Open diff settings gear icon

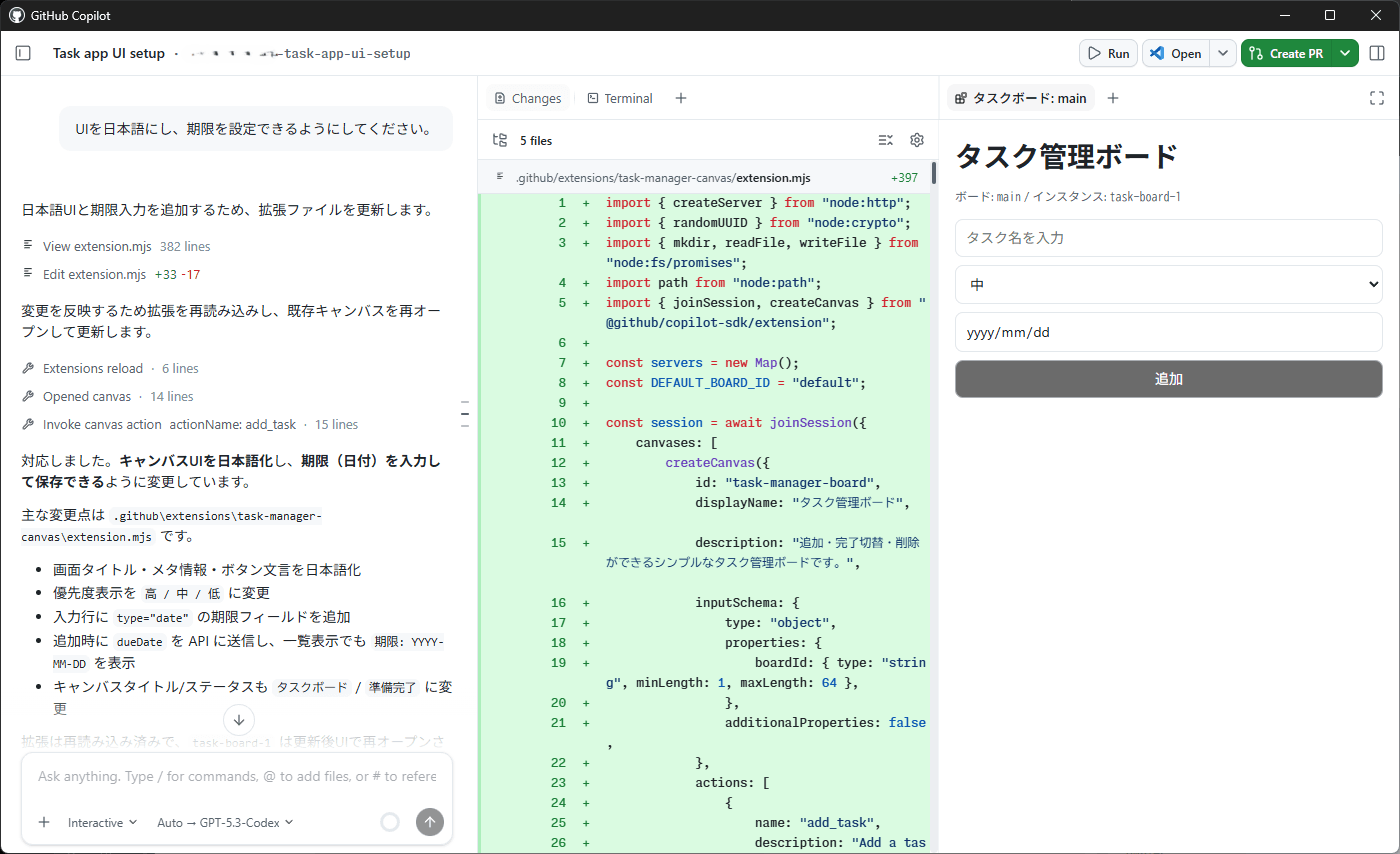pos(917,140)
